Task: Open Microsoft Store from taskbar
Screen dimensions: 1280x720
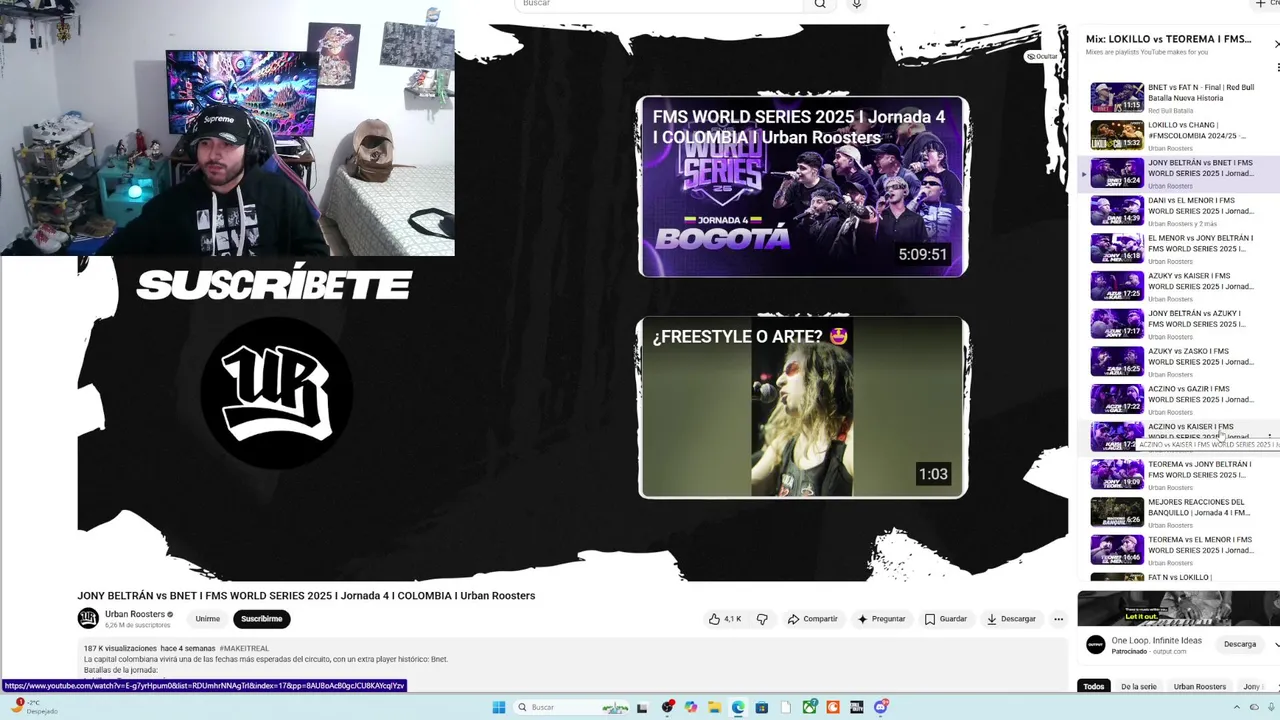Action: coord(762,707)
